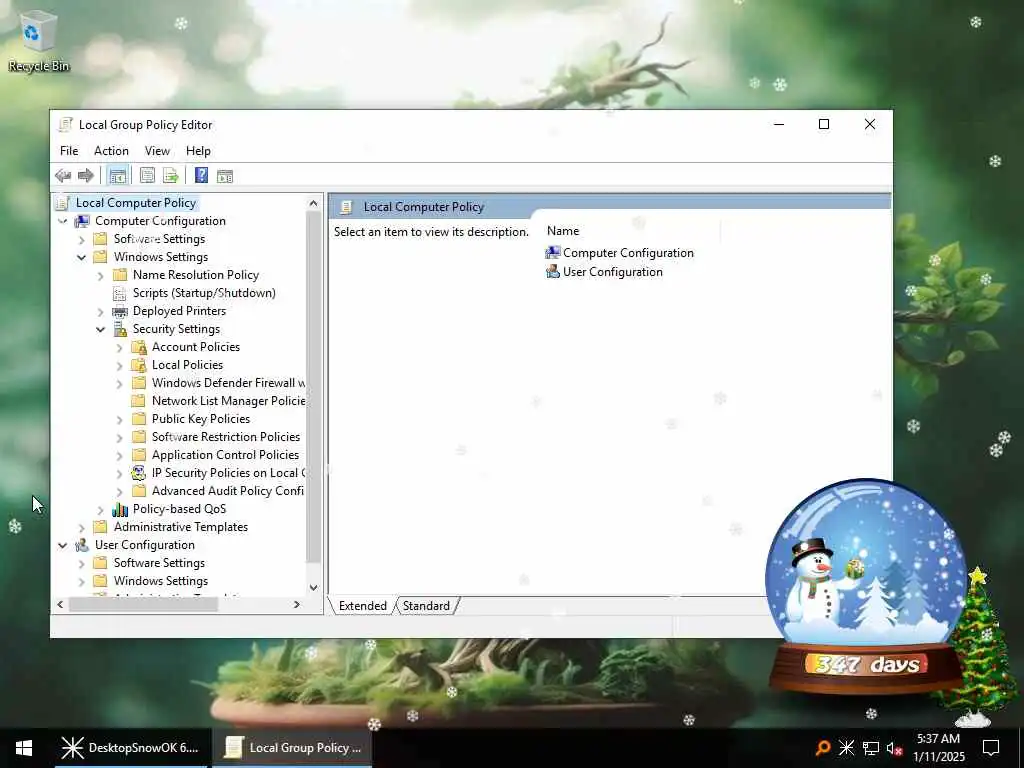1024x768 pixels.
Task: Open the Recycle Bin desktop icon
Action: point(39,41)
